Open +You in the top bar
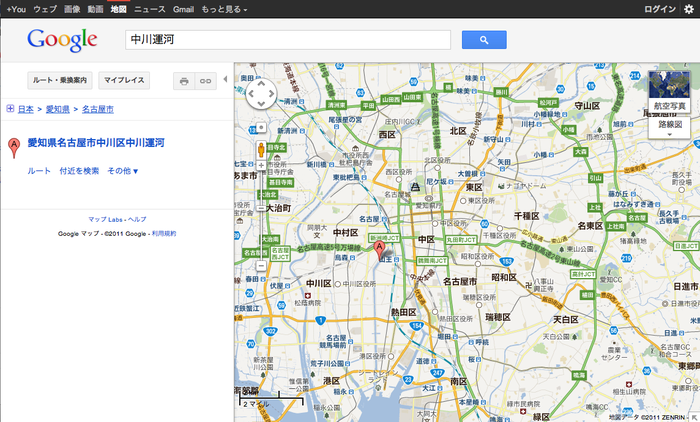 (16, 9)
